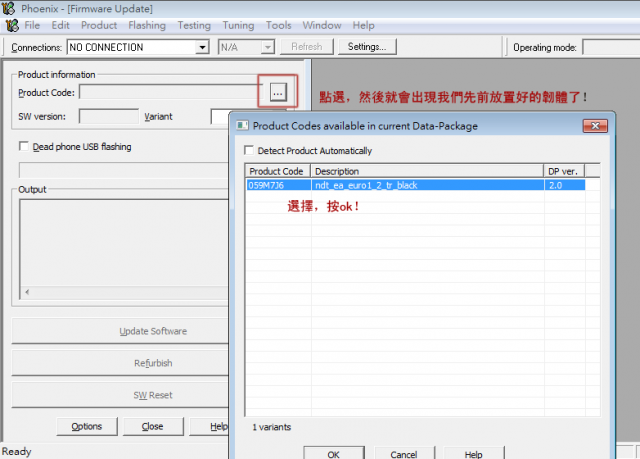Click Cancel in Product Codes dialog
640x459 pixels.
click(x=404, y=454)
